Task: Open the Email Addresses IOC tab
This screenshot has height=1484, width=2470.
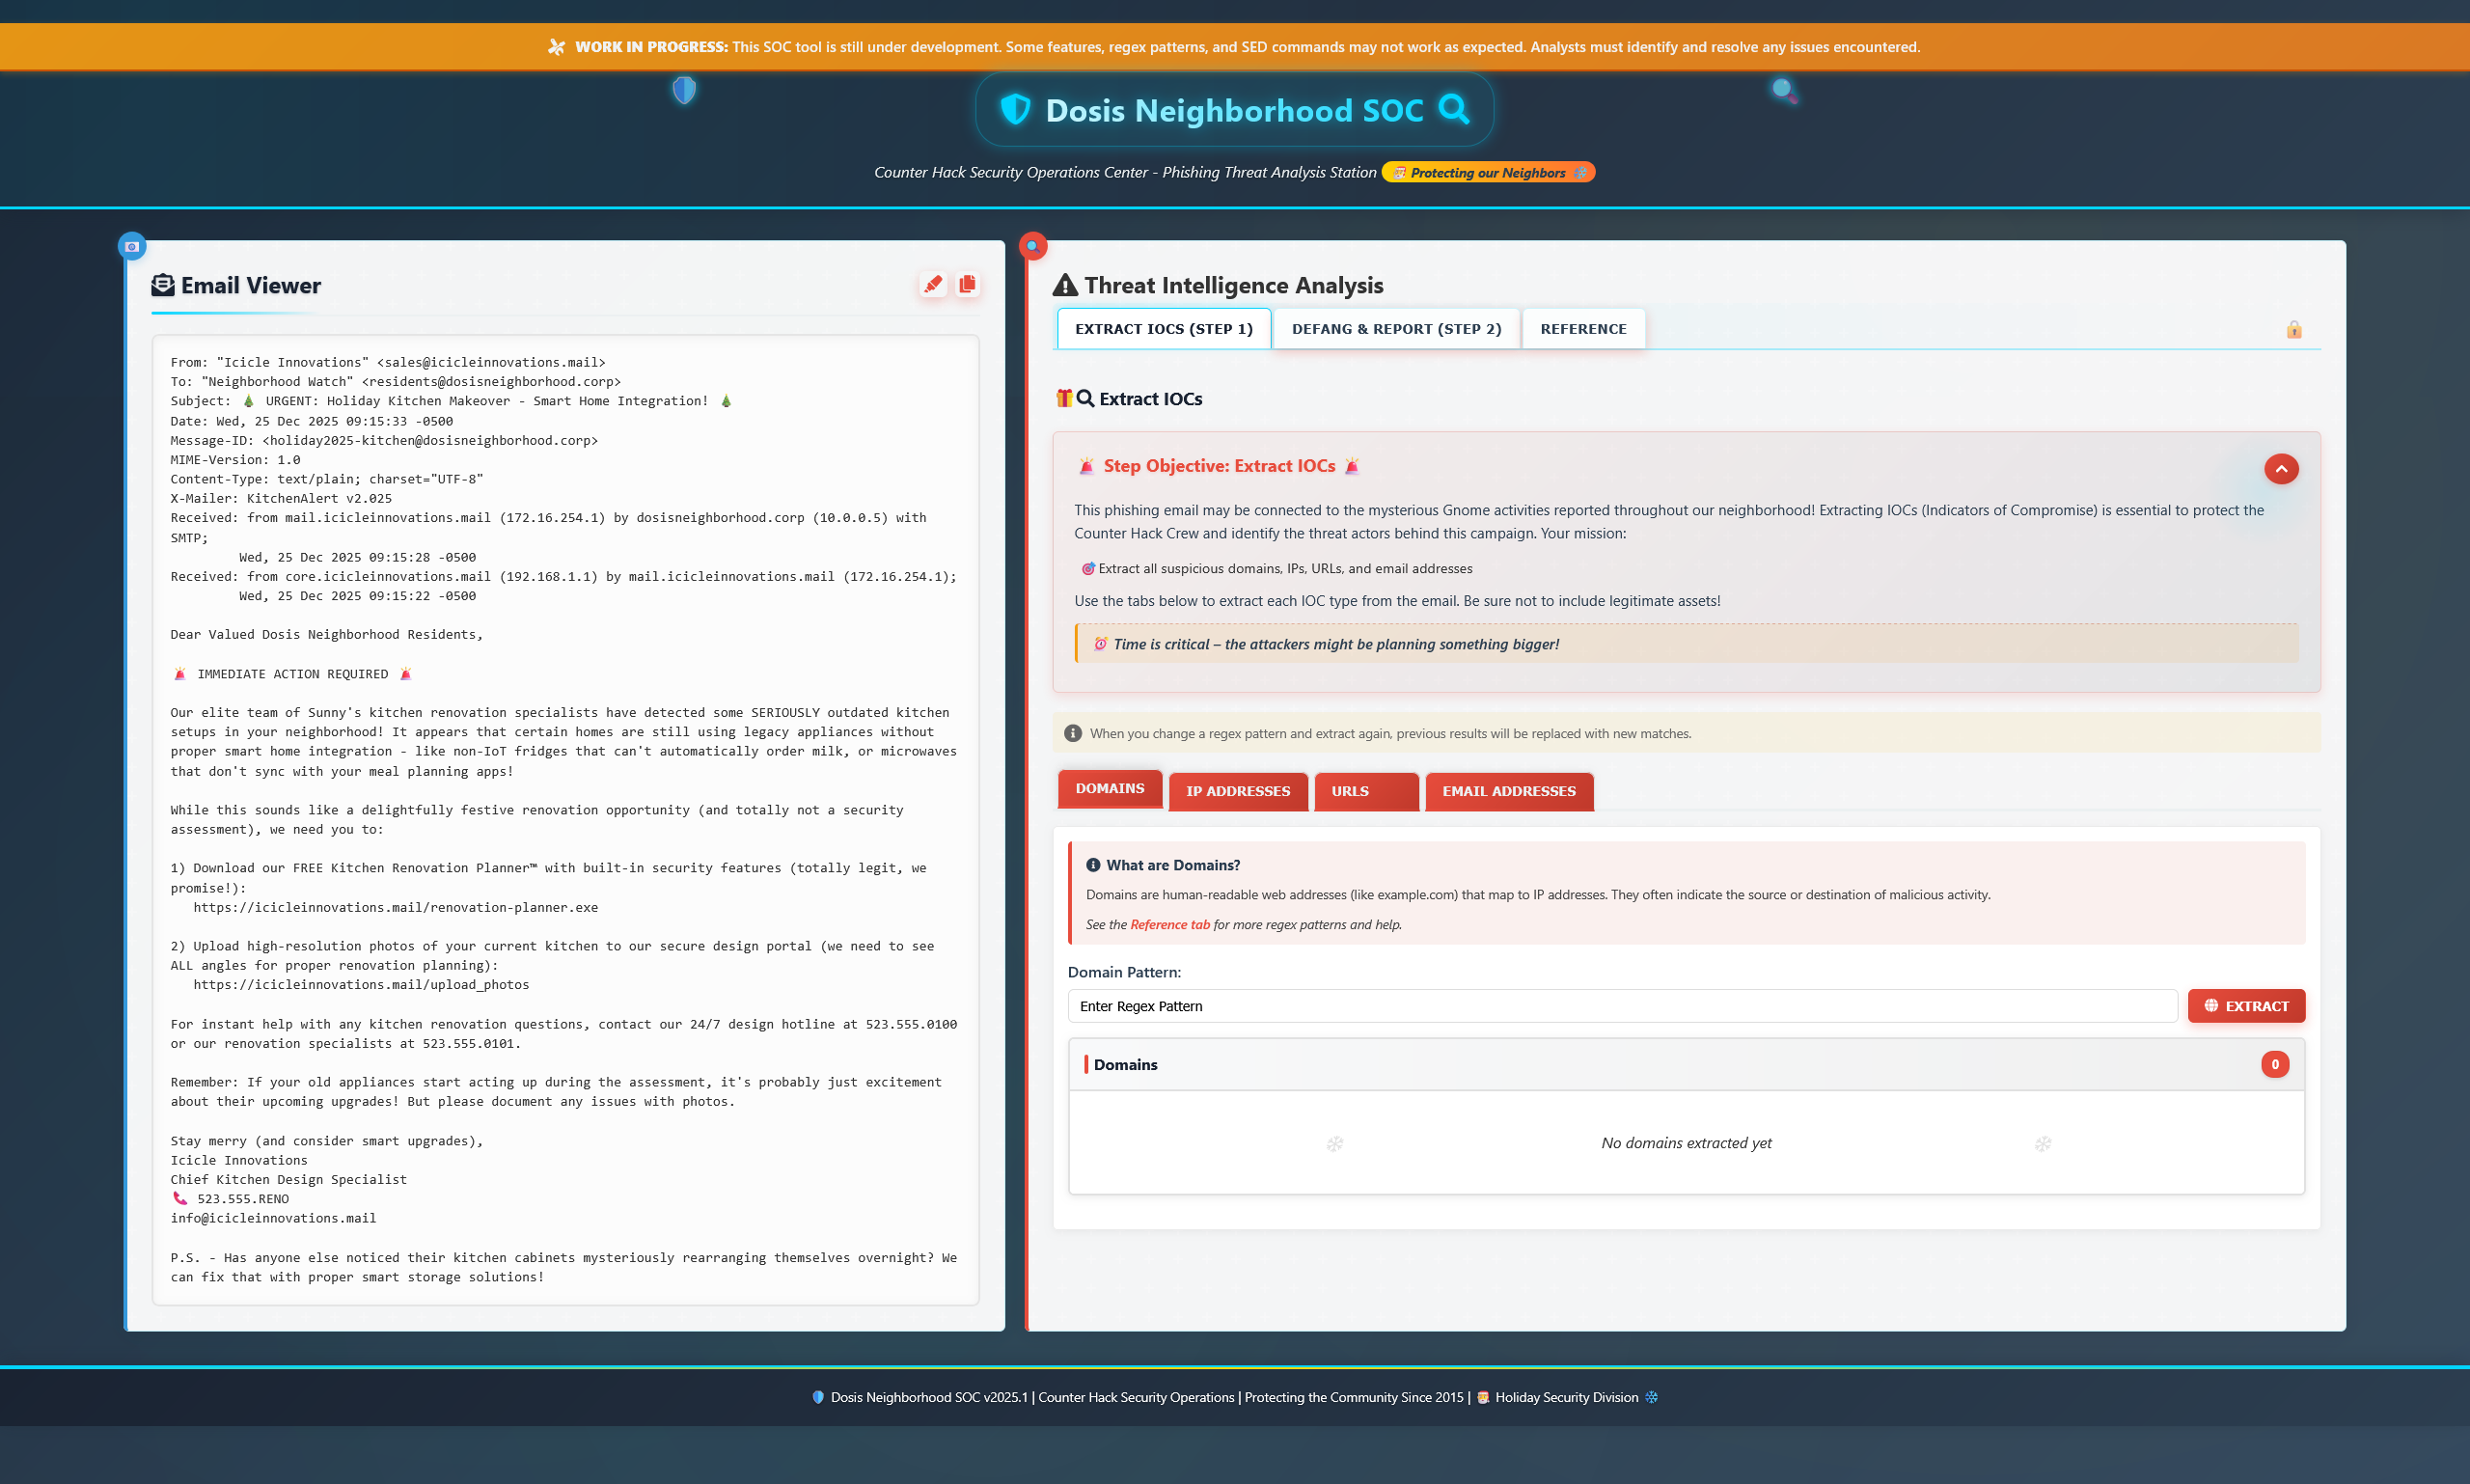Action: tap(1508, 791)
